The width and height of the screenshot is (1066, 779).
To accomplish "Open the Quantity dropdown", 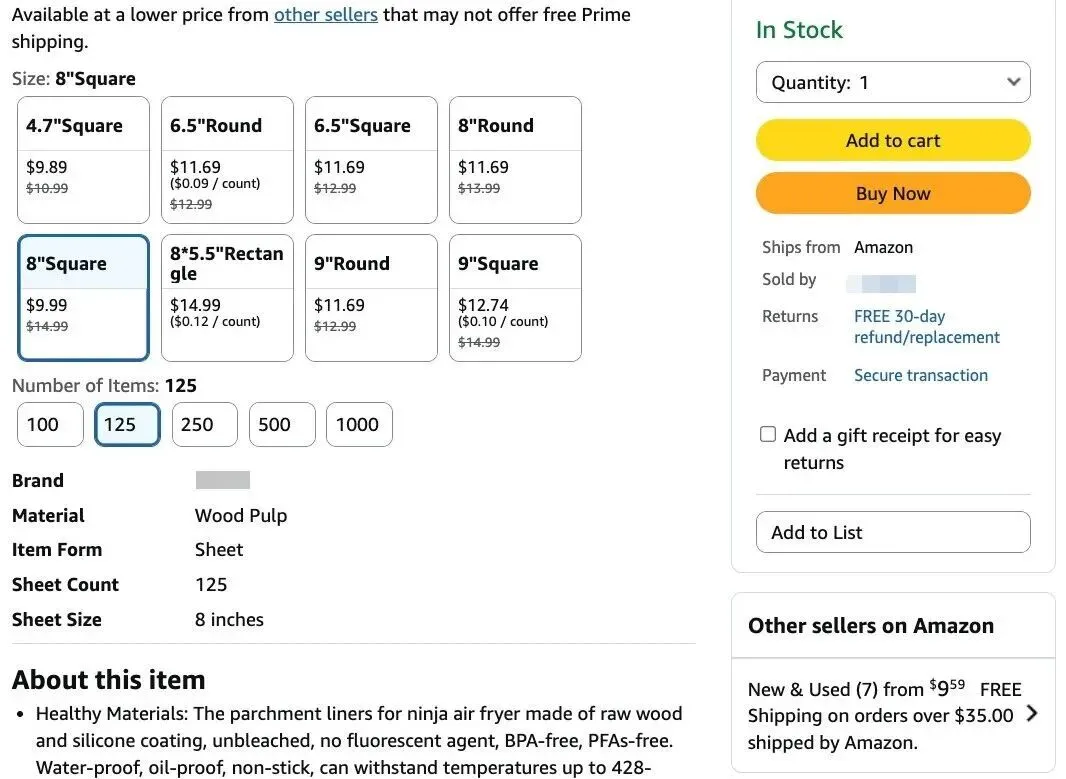I will (x=893, y=83).
